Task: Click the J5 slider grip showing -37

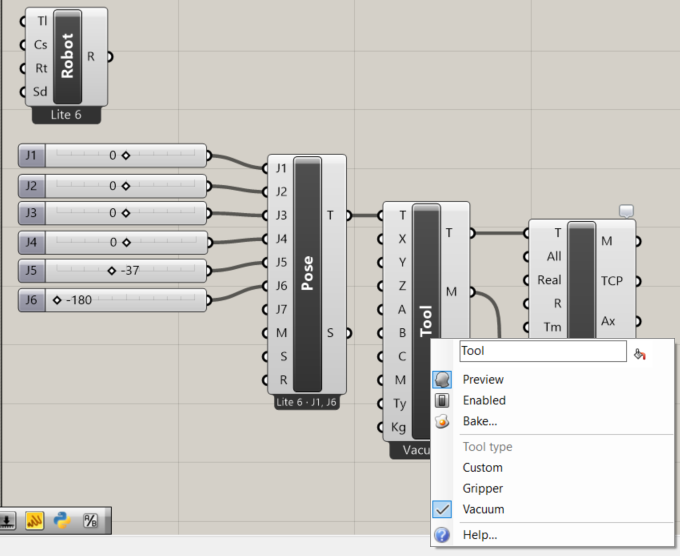Action: [x=111, y=271]
